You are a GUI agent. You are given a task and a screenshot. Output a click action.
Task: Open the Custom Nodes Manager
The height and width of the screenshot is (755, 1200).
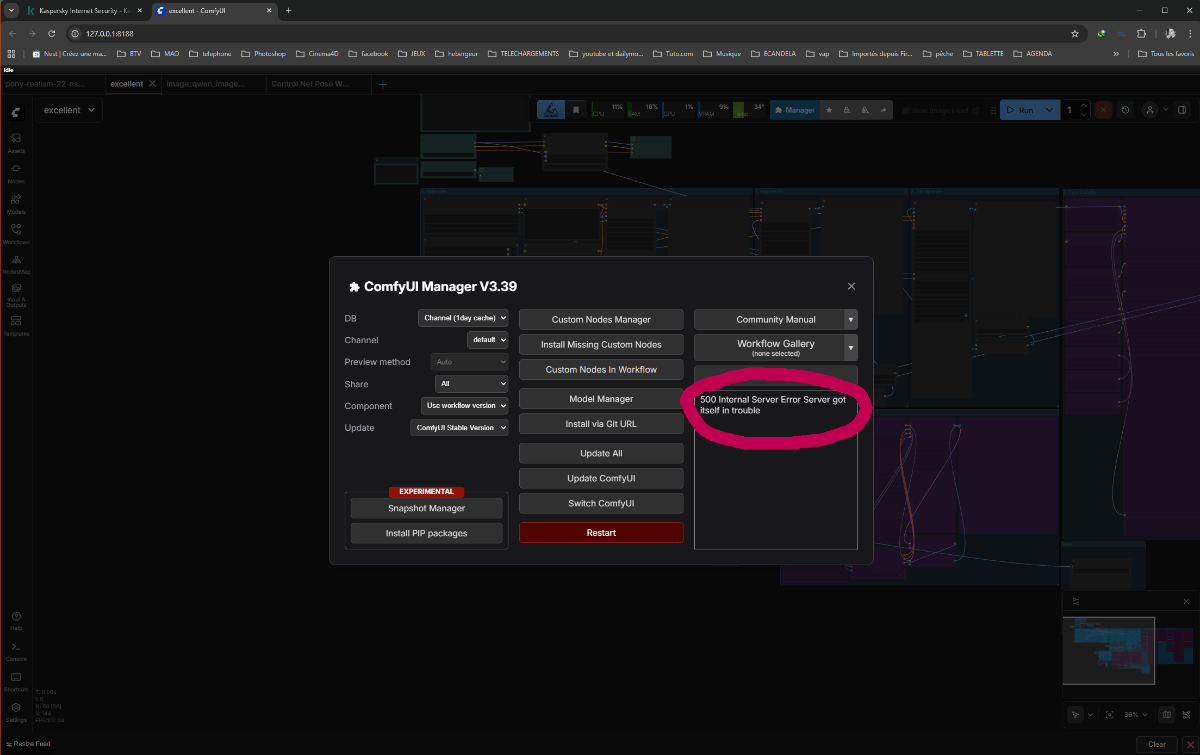click(601, 320)
